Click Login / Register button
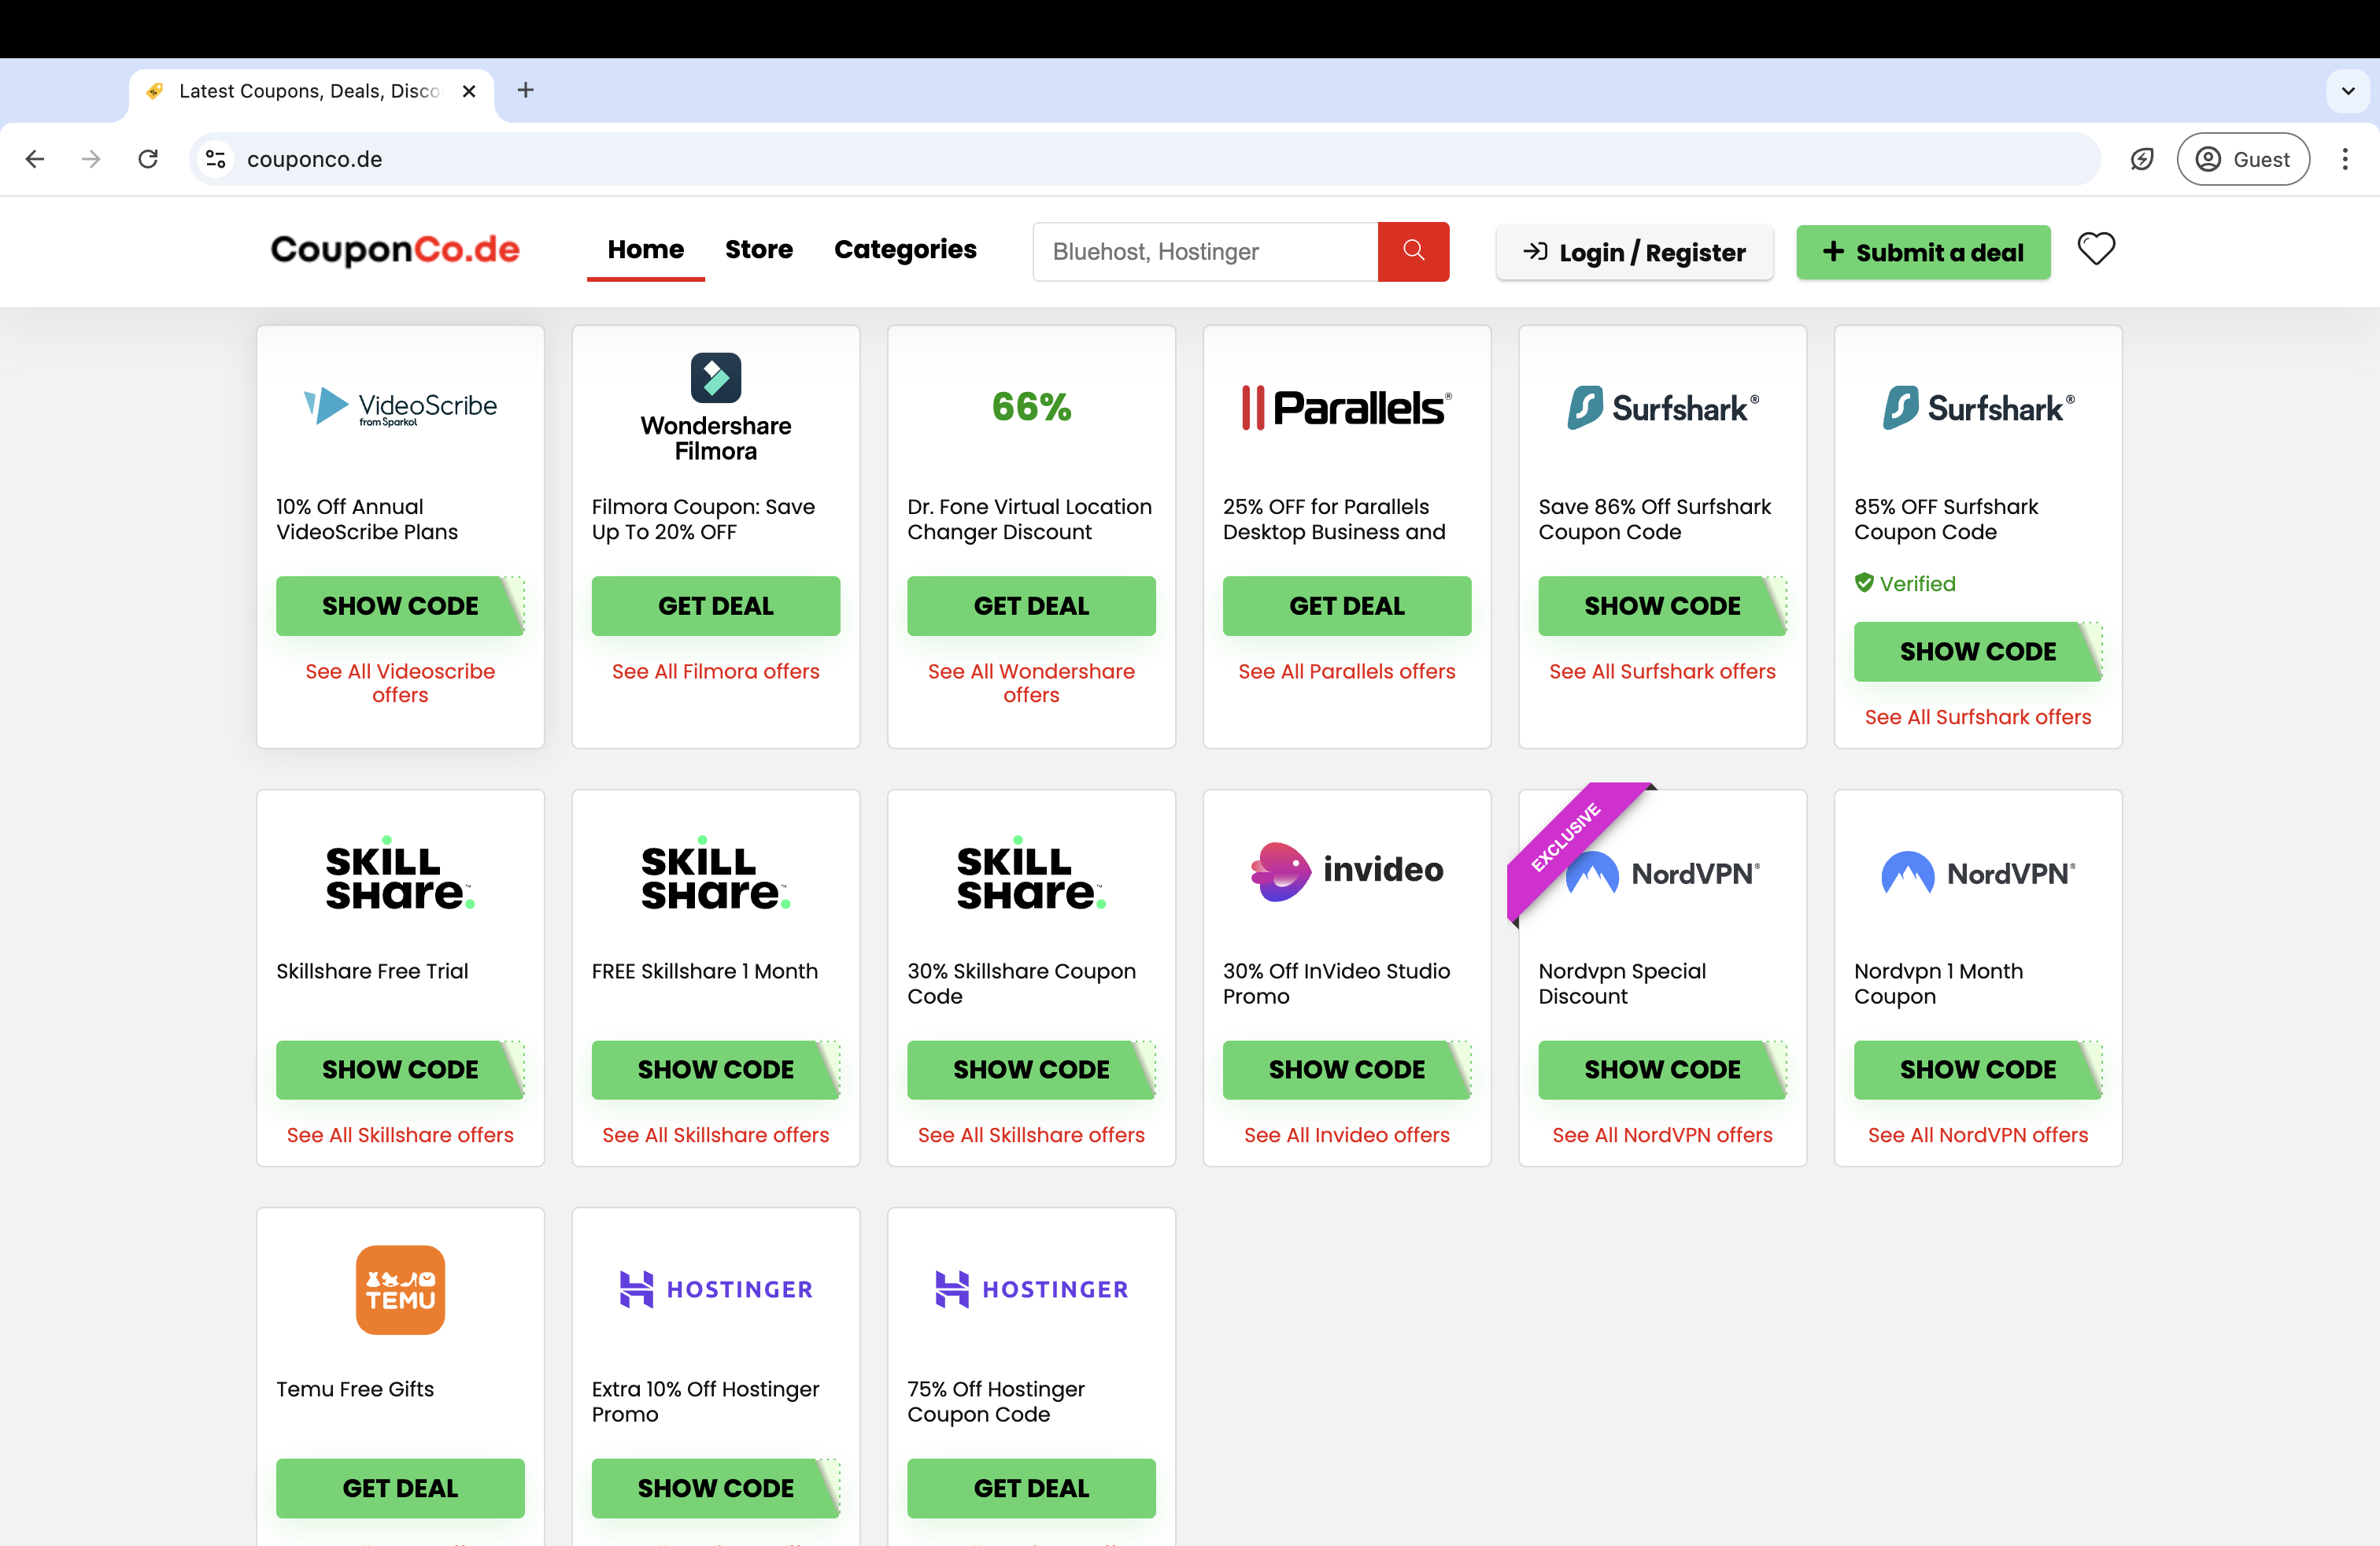 (1633, 252)
